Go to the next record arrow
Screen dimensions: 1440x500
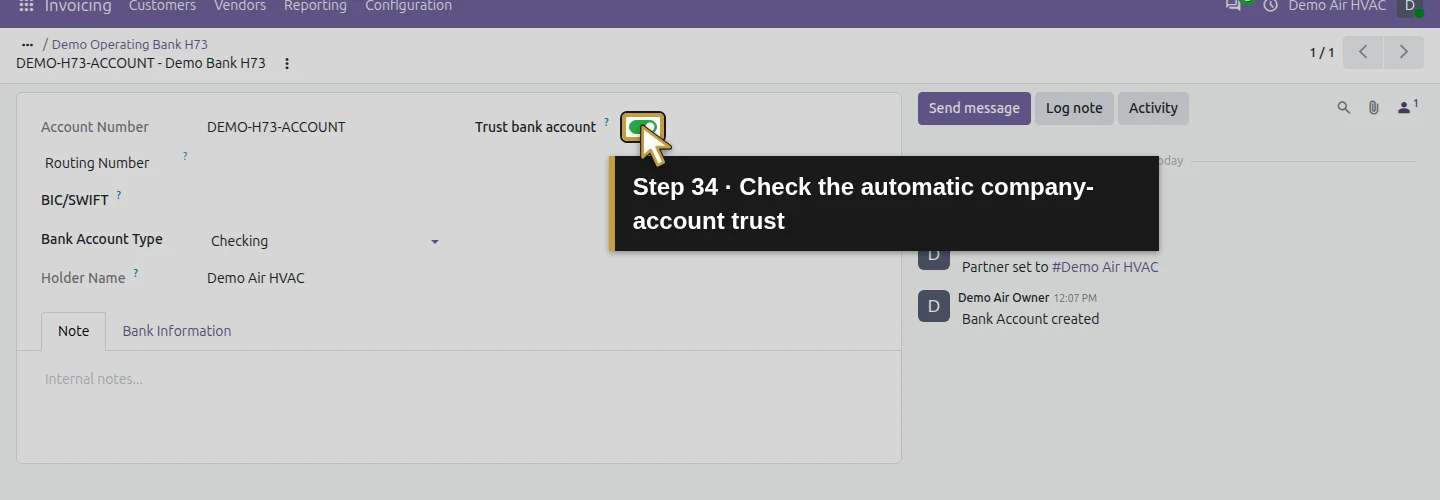[1404, 52]
